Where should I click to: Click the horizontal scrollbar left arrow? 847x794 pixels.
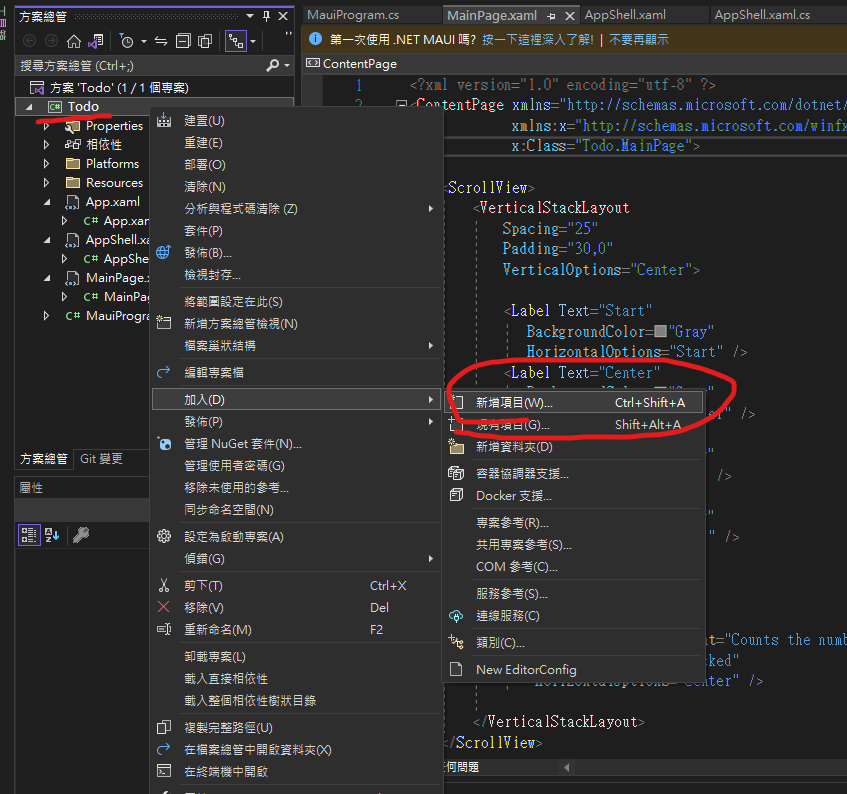tap(566, 768)
